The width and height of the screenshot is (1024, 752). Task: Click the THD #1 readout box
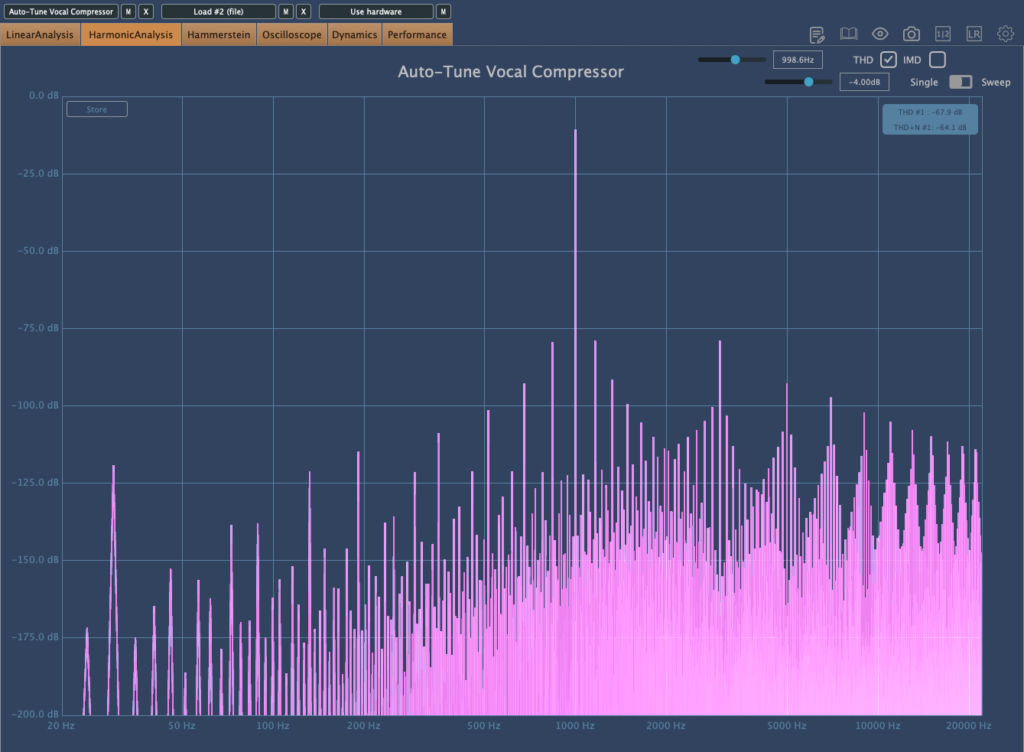[930, 119]
